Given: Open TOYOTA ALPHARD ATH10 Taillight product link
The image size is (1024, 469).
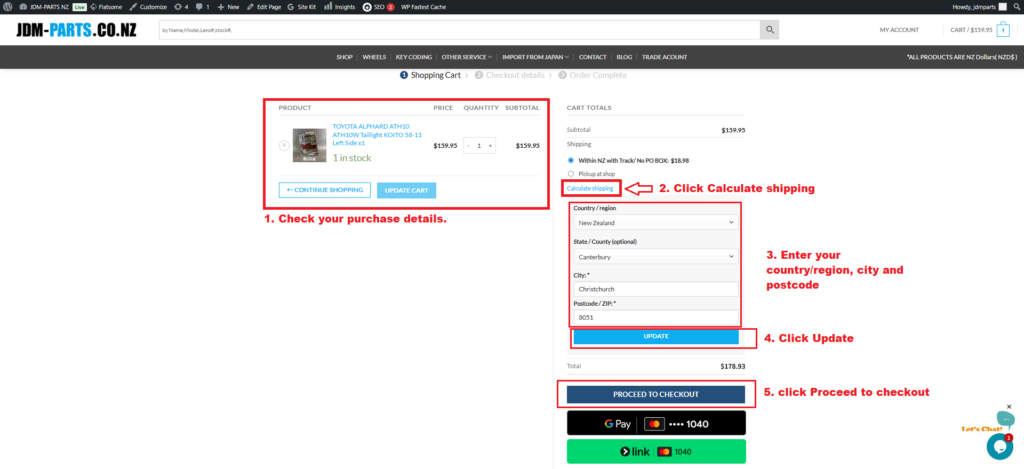Looking at the screenshot, I should tap(377, 135).
